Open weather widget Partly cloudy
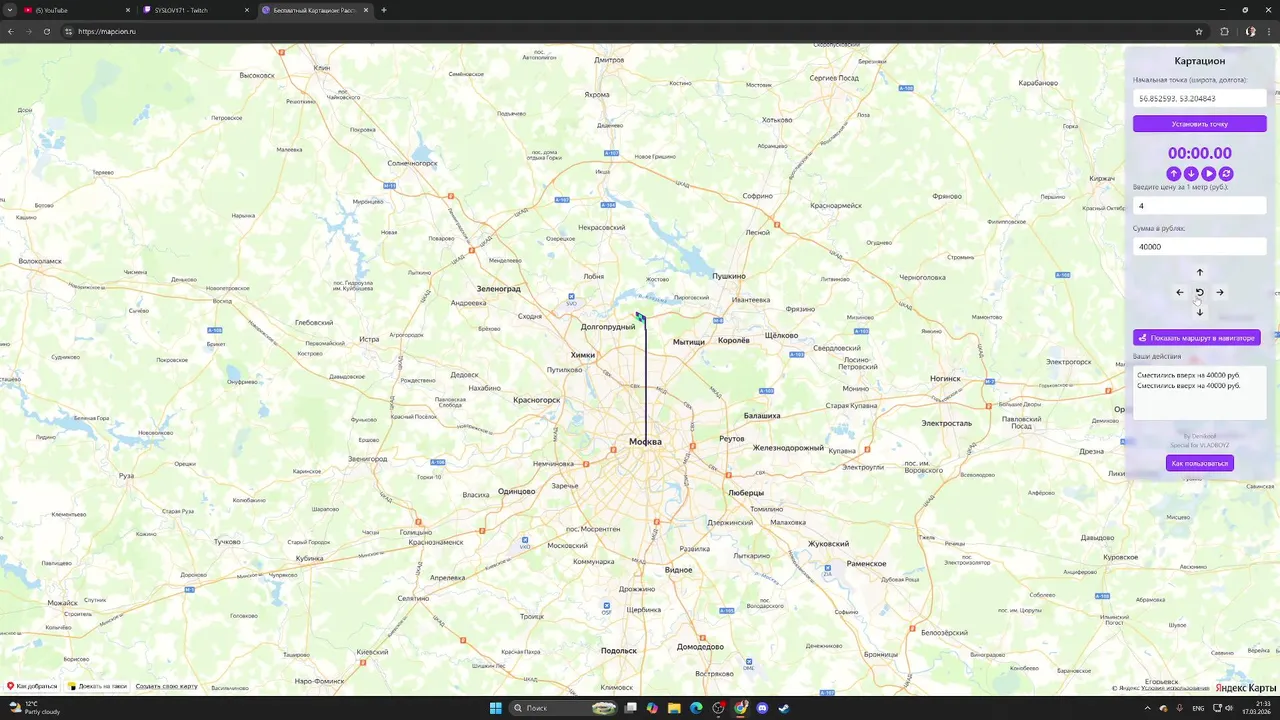 click(x=35, y=708)
